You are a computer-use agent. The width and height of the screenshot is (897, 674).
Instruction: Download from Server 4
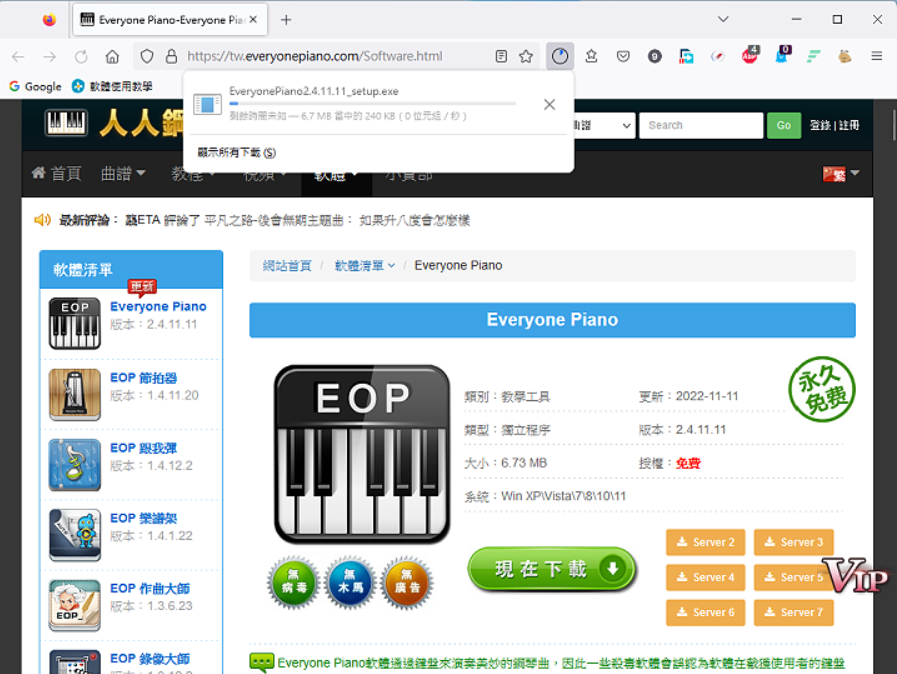[x=705, y=577]
